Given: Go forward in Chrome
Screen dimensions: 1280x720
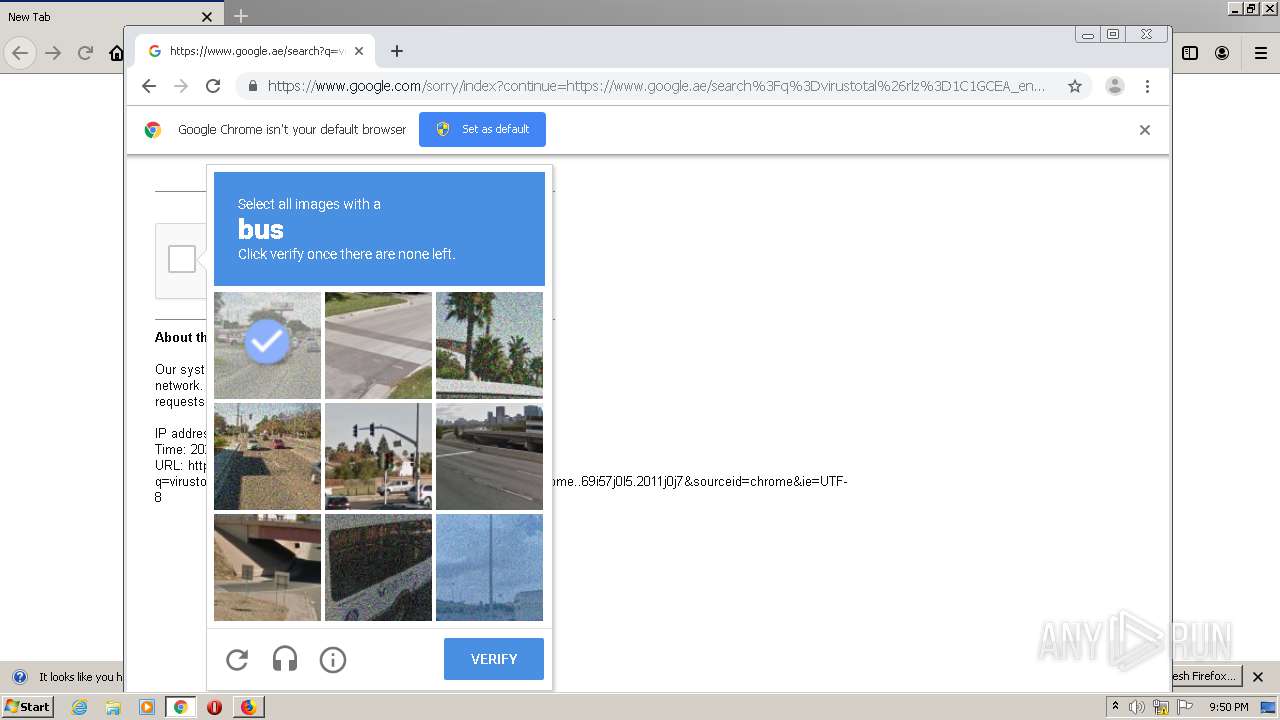Looking at the screenshot, I should click(x=181, y=86).
